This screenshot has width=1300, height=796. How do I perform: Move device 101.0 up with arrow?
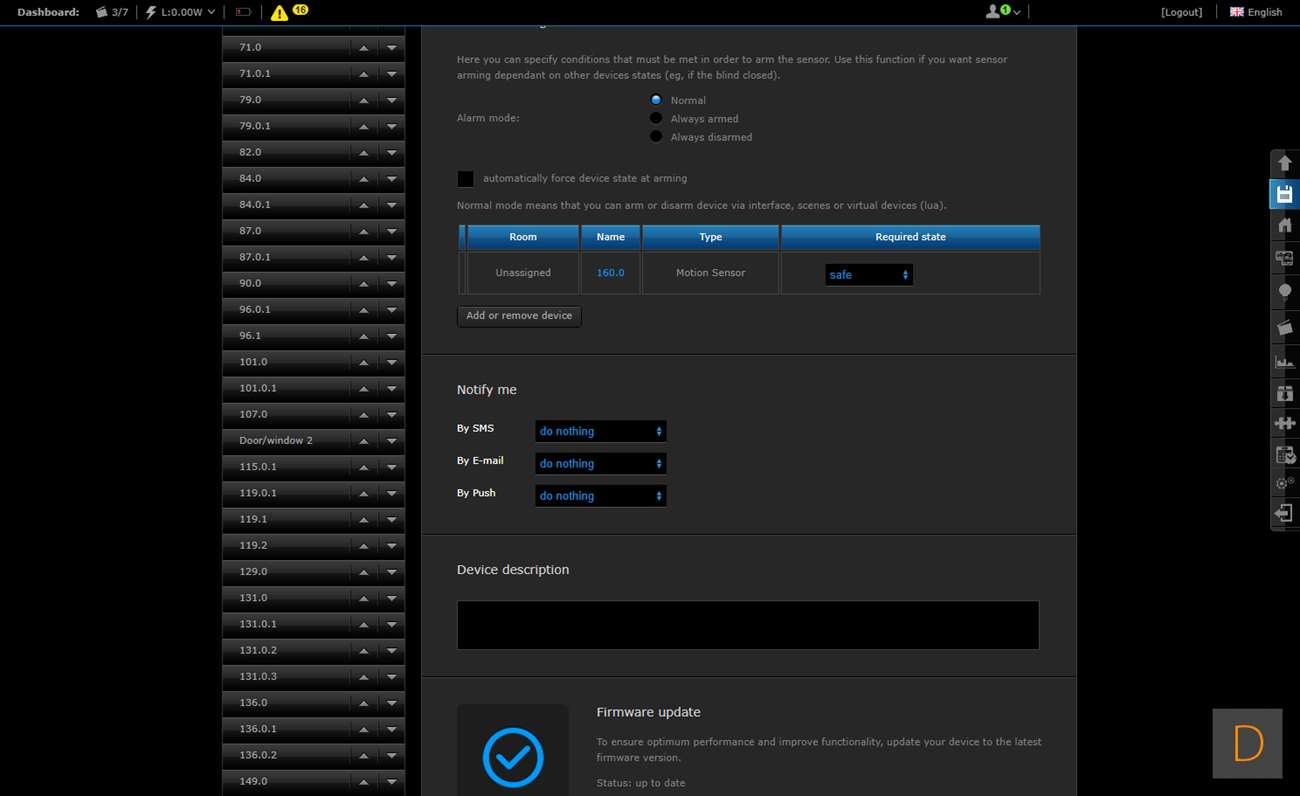(x=364, y=362)
